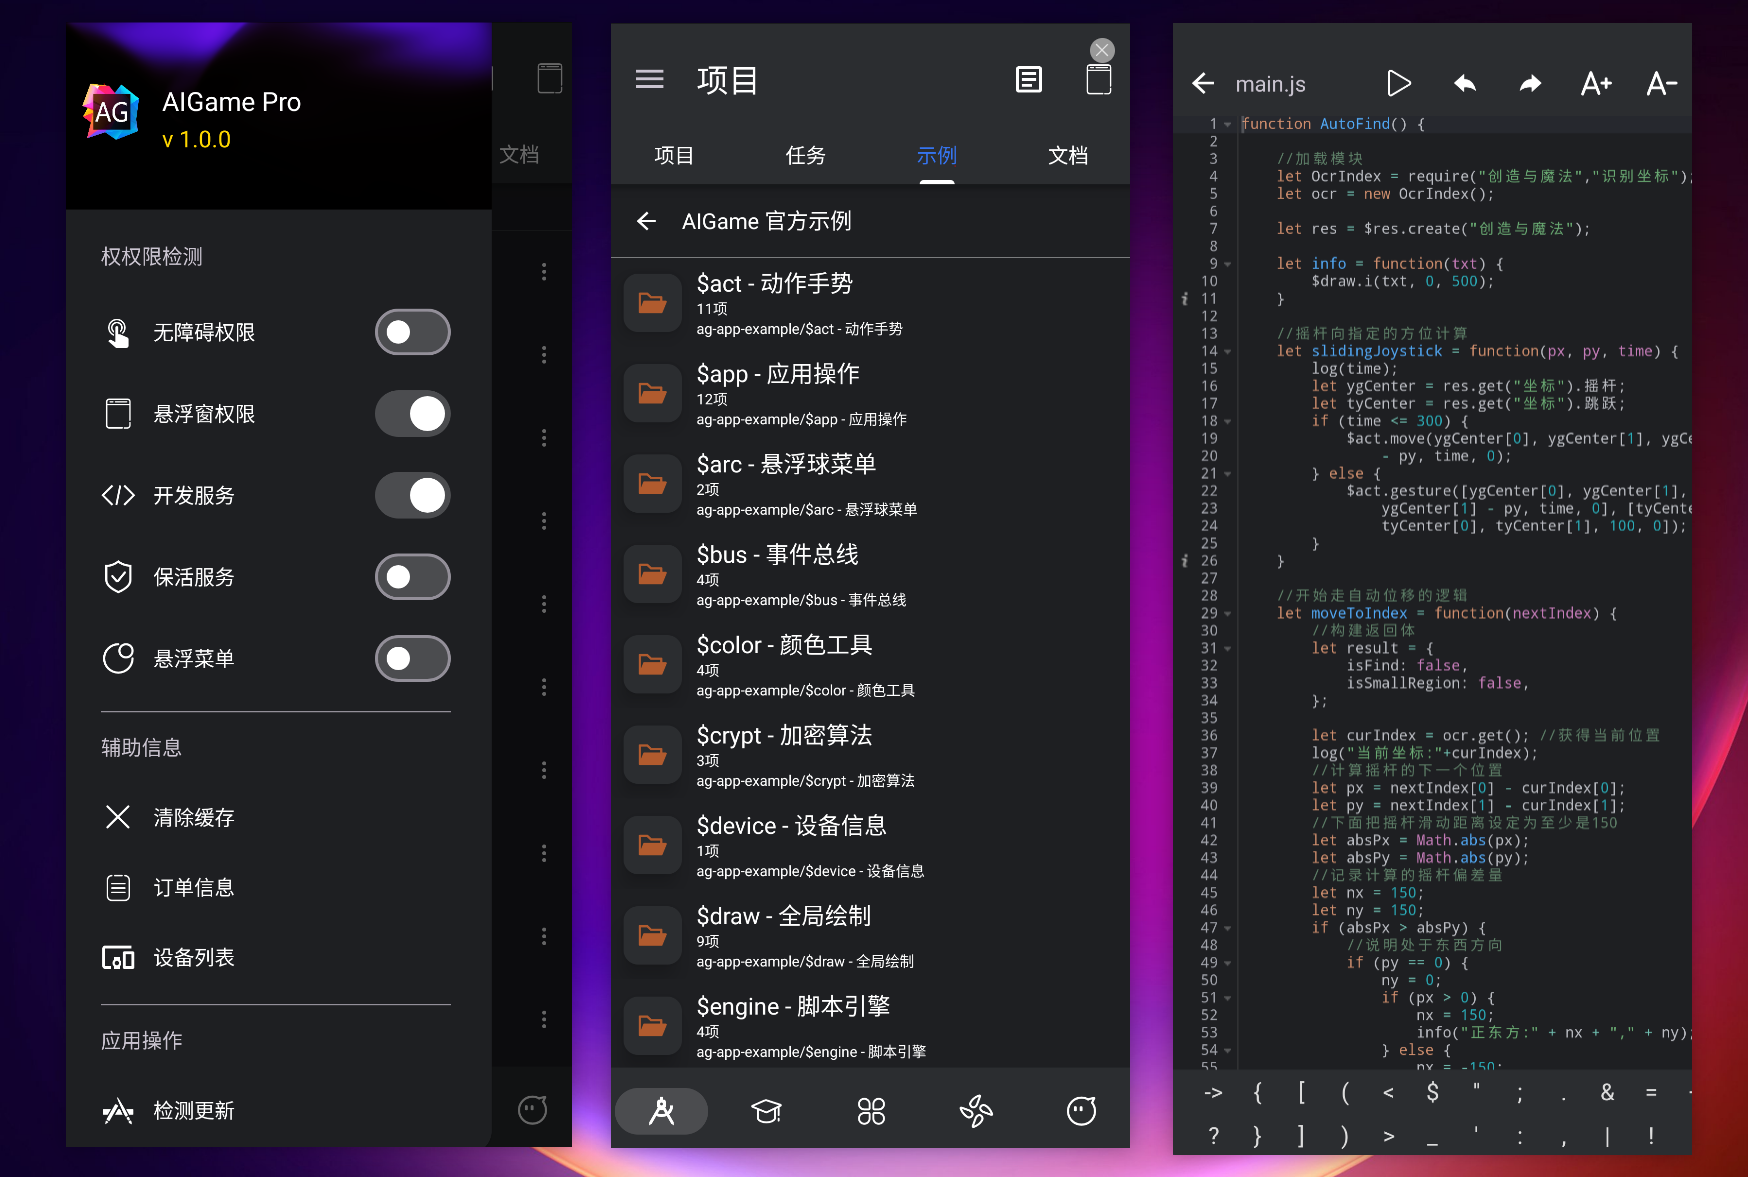Screen dimensions: 1748x1177
Task: Open 设备列表 in the side drawer
Action: (x=275, y=958)
